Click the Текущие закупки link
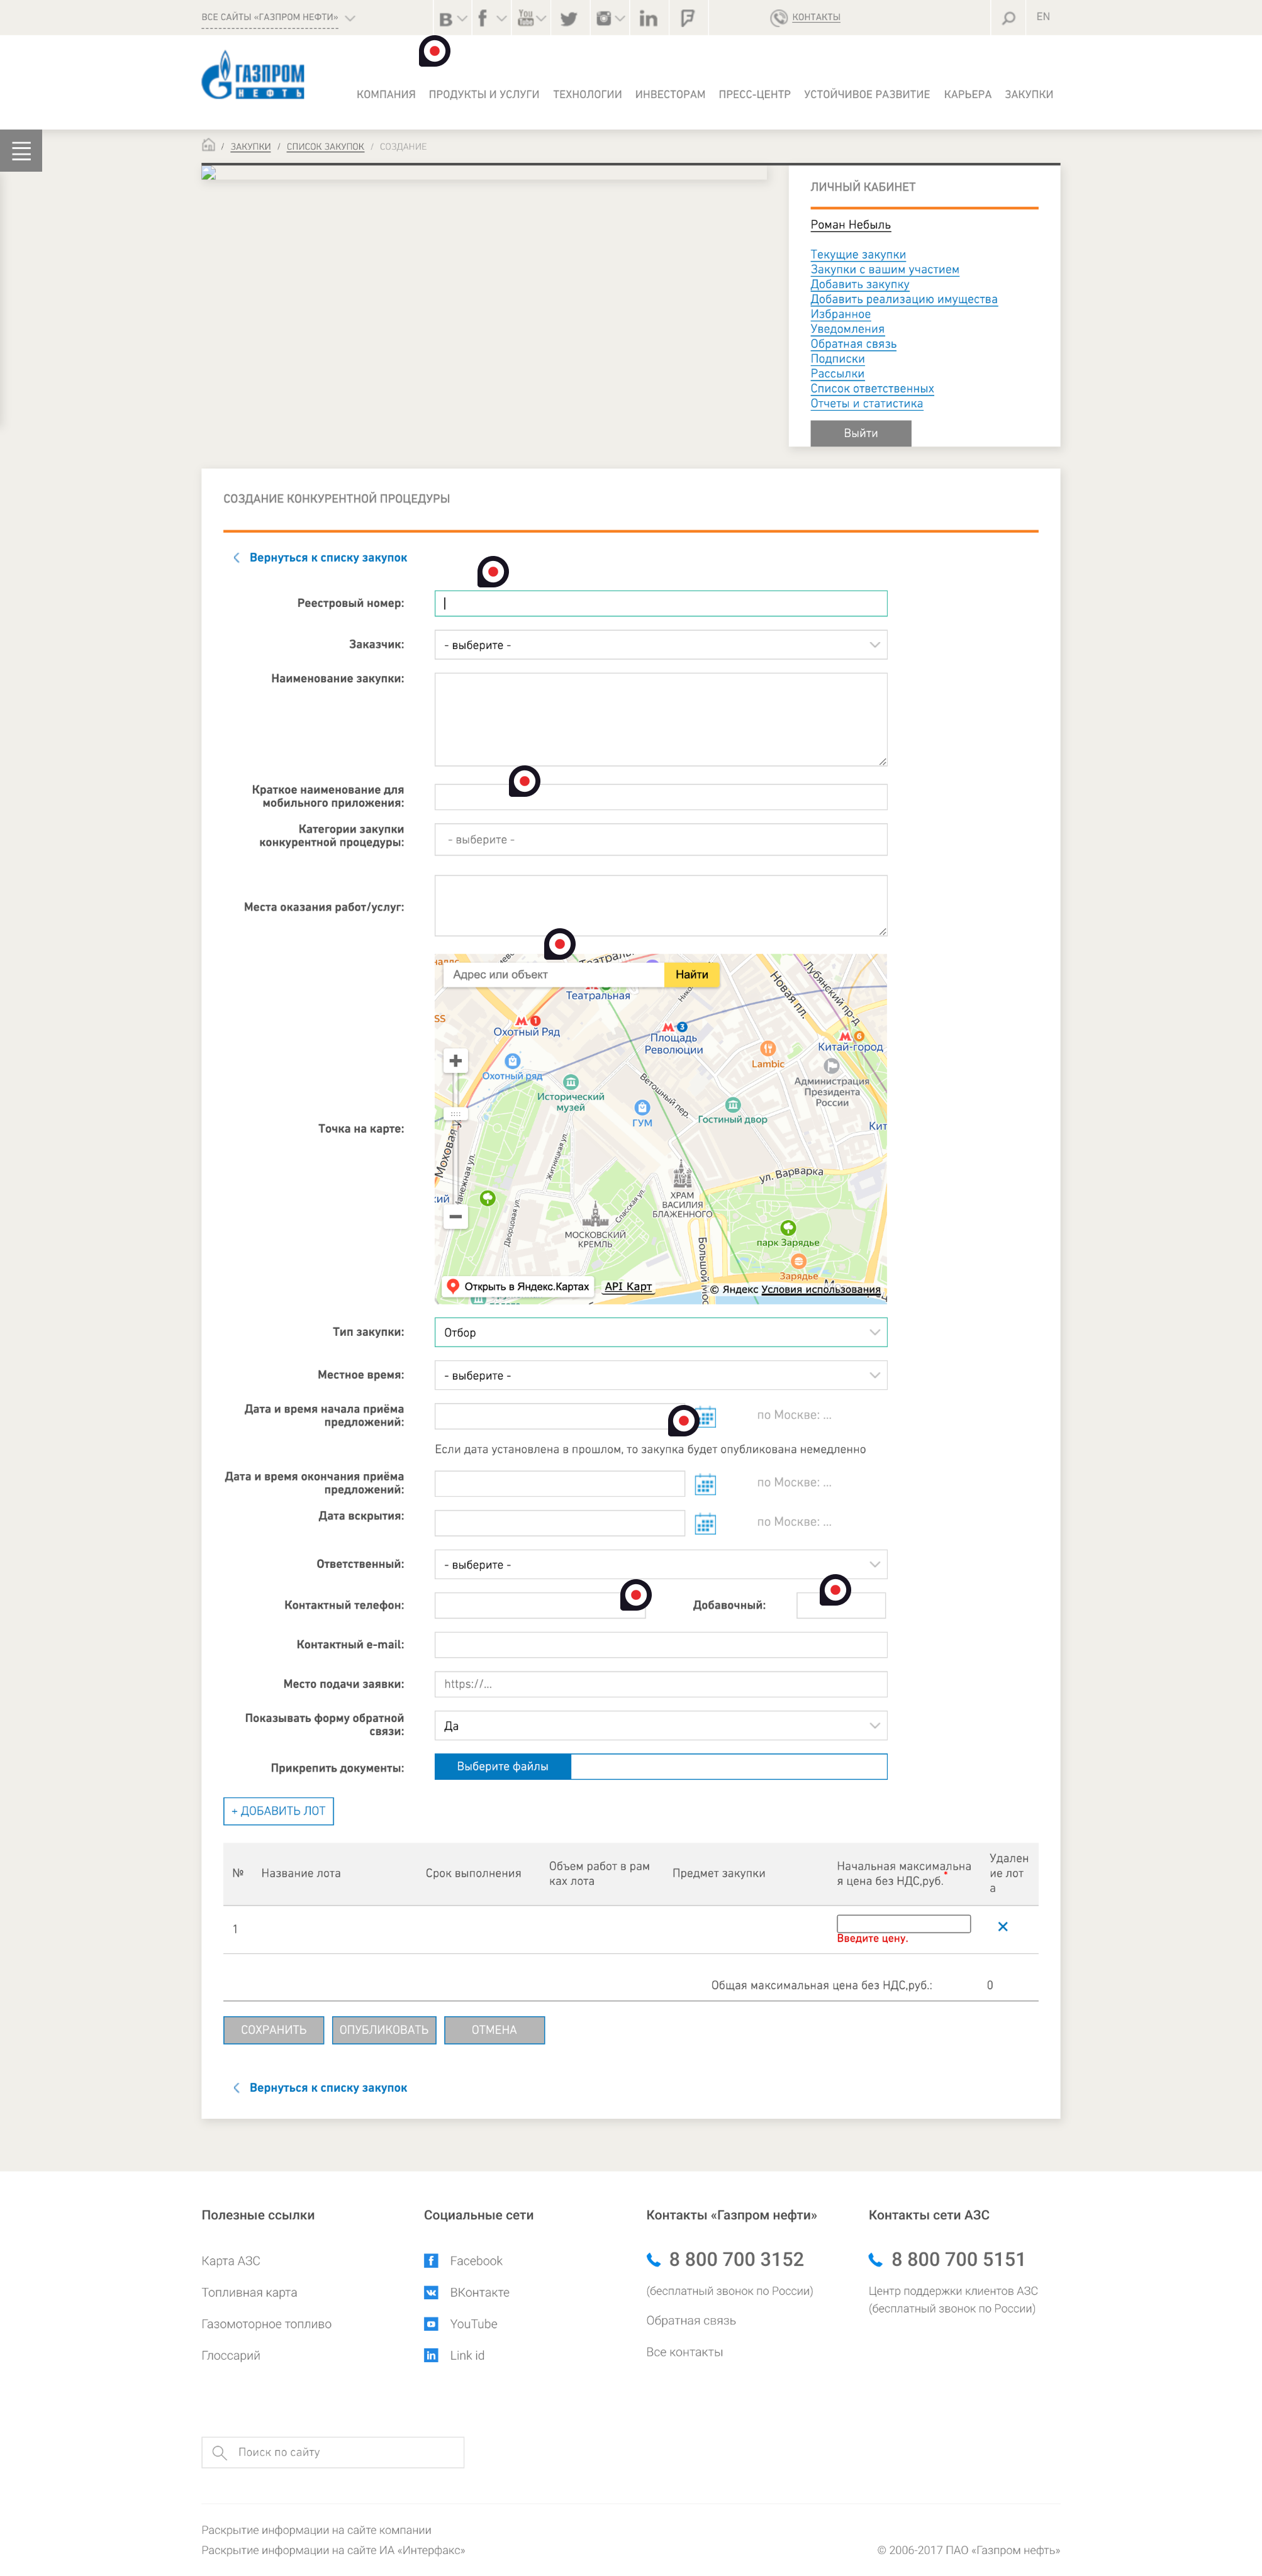Image resolution: width=1262 pixels, height=2576 pixels. coord(857,255)
